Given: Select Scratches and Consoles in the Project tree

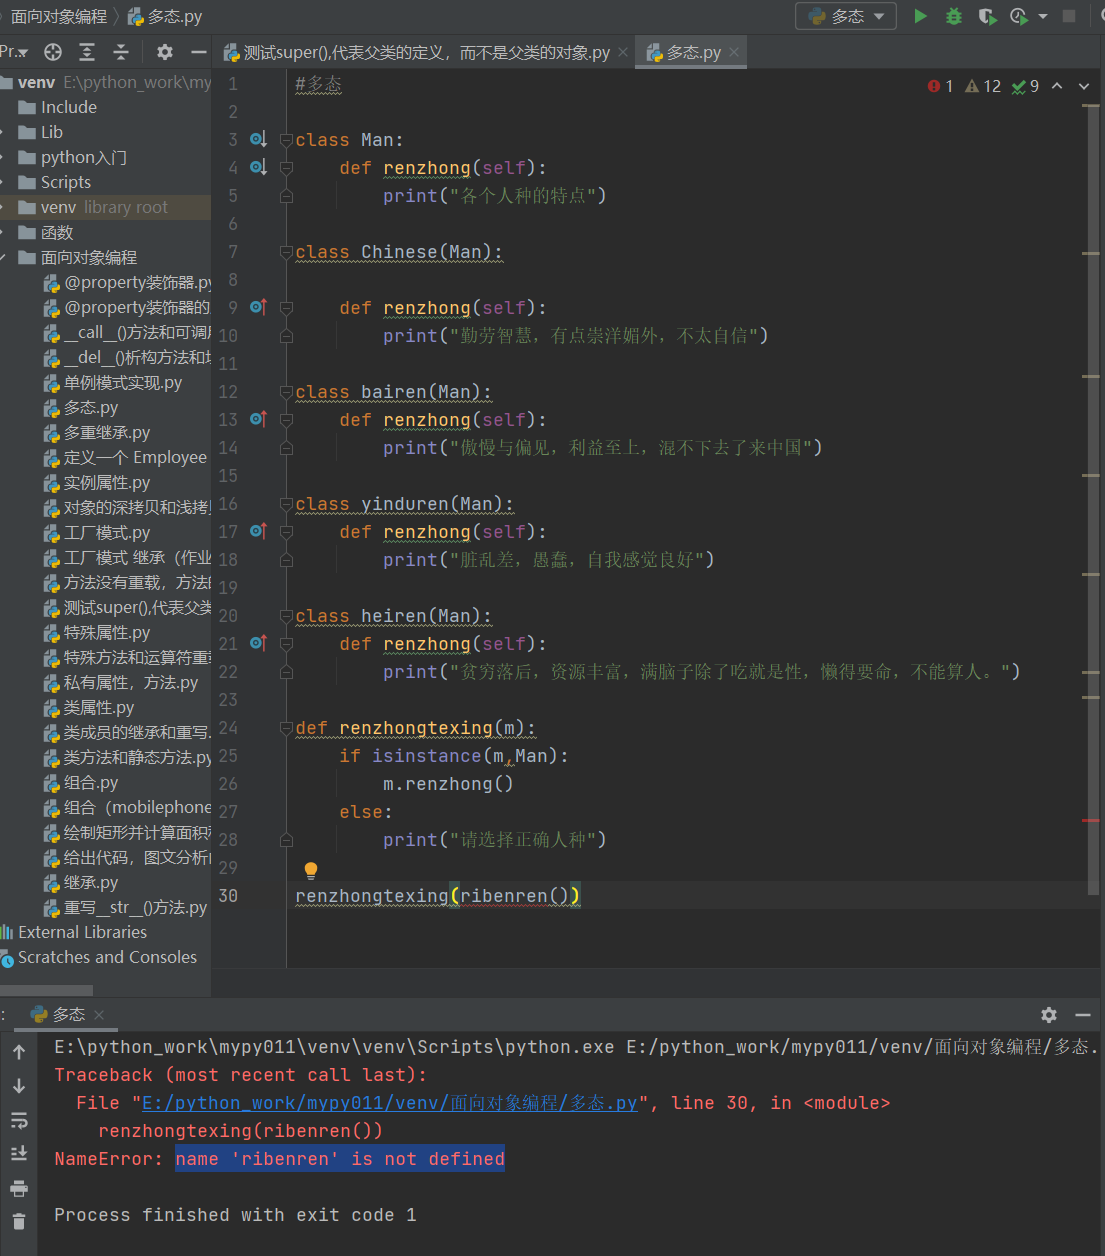Looking at the screenshot, I should pos(106,957).
